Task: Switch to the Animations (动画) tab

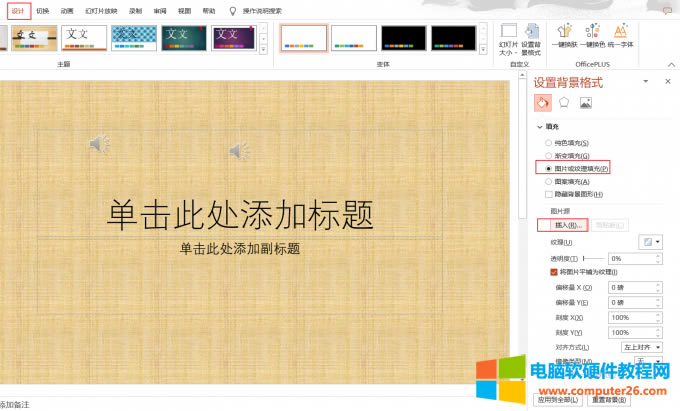Action: point(67,11)
